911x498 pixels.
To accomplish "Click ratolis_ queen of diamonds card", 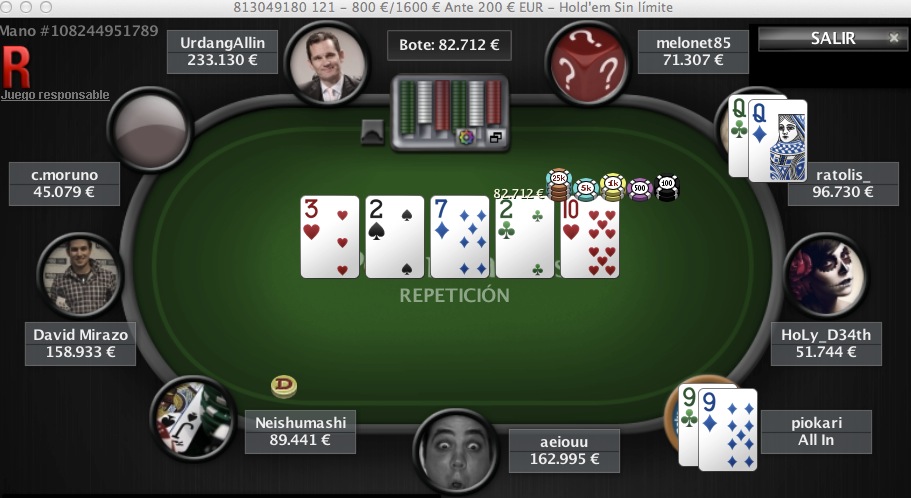I will [777, 140].
